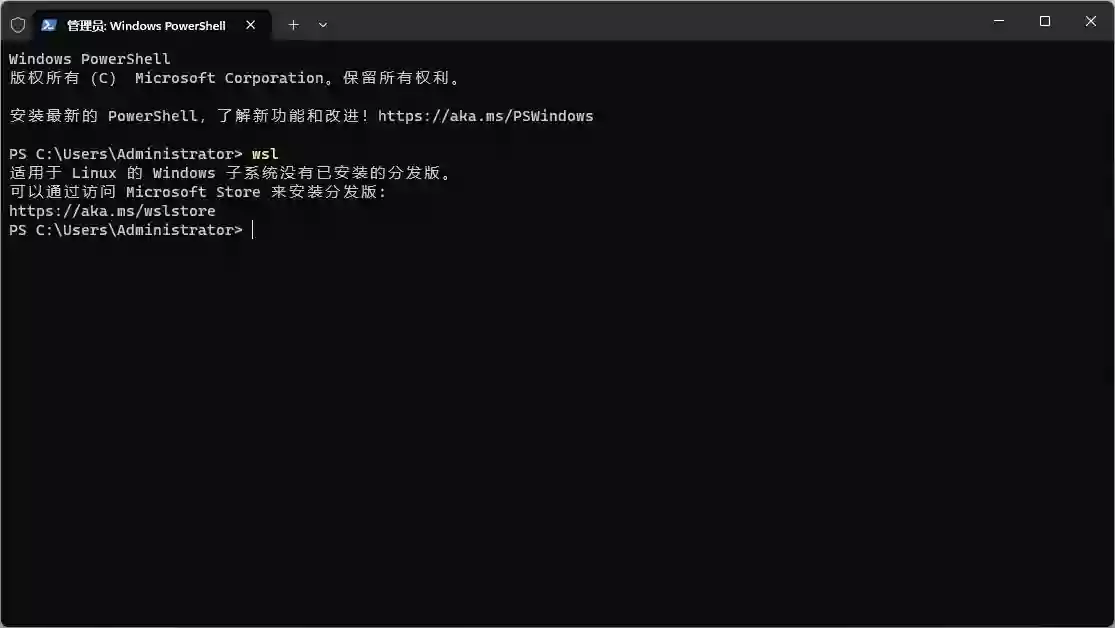1115x628 pixels.
Task: Click the Microsoft Store text in output
Action: click(193, 192)
